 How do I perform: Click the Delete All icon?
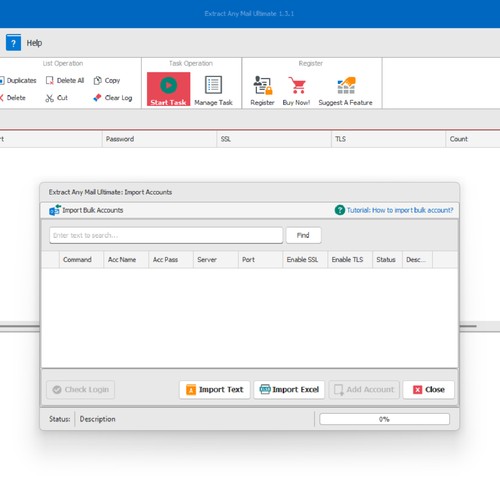(50, 81)
